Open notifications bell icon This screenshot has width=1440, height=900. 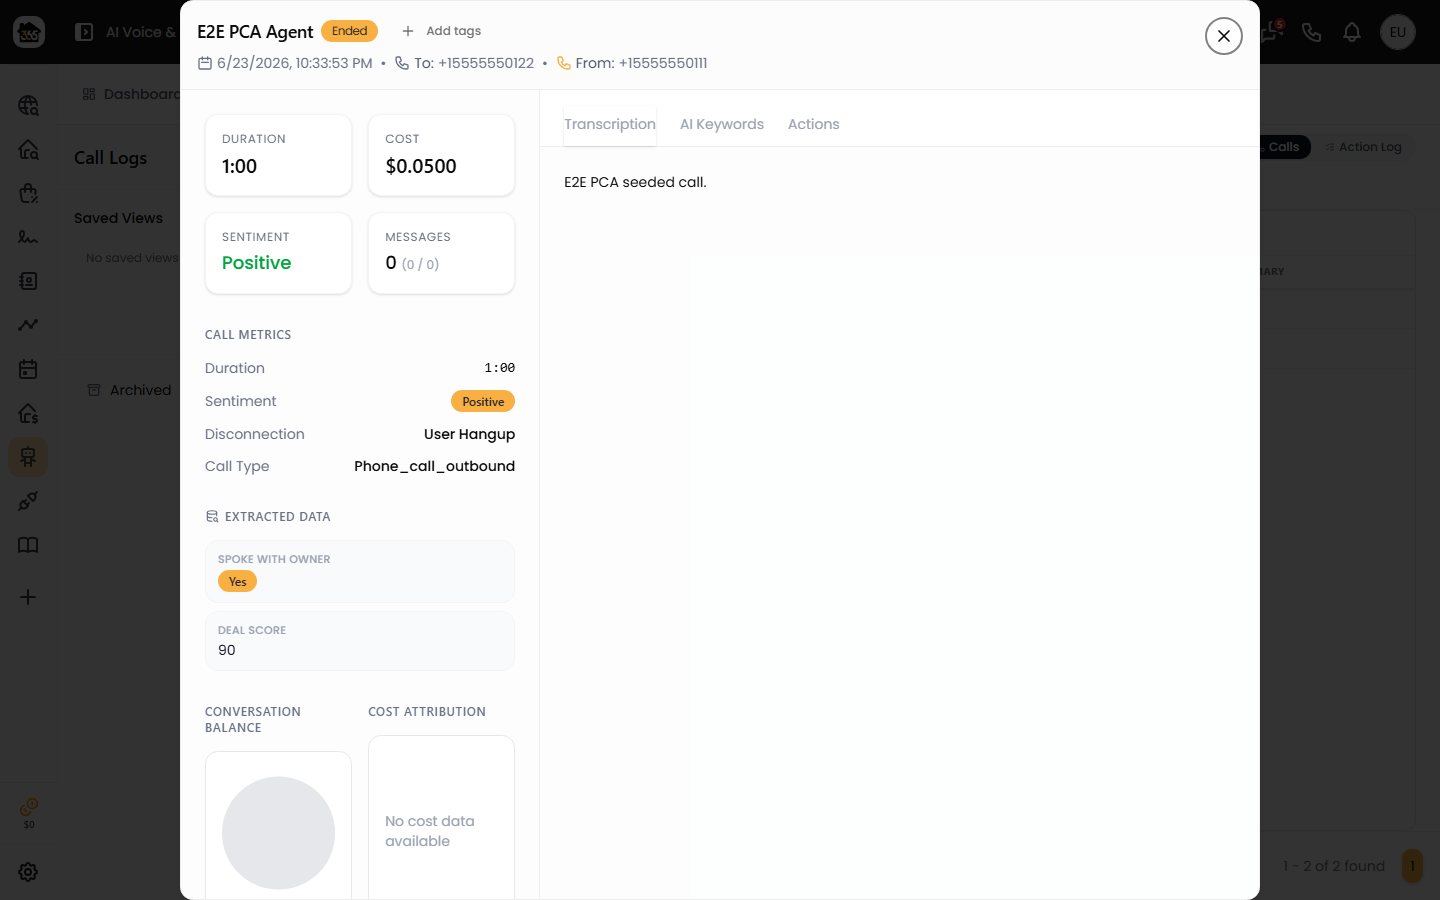[1352, 32]
